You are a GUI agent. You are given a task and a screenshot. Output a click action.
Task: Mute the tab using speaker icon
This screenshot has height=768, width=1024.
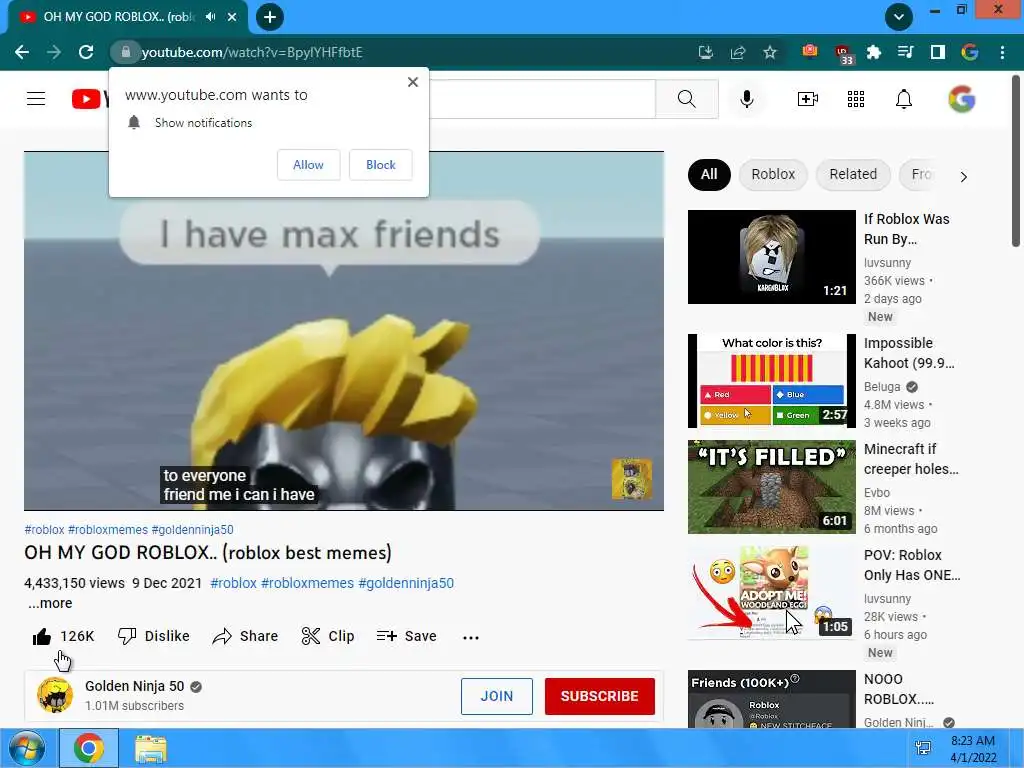click(x=210, y=17)
